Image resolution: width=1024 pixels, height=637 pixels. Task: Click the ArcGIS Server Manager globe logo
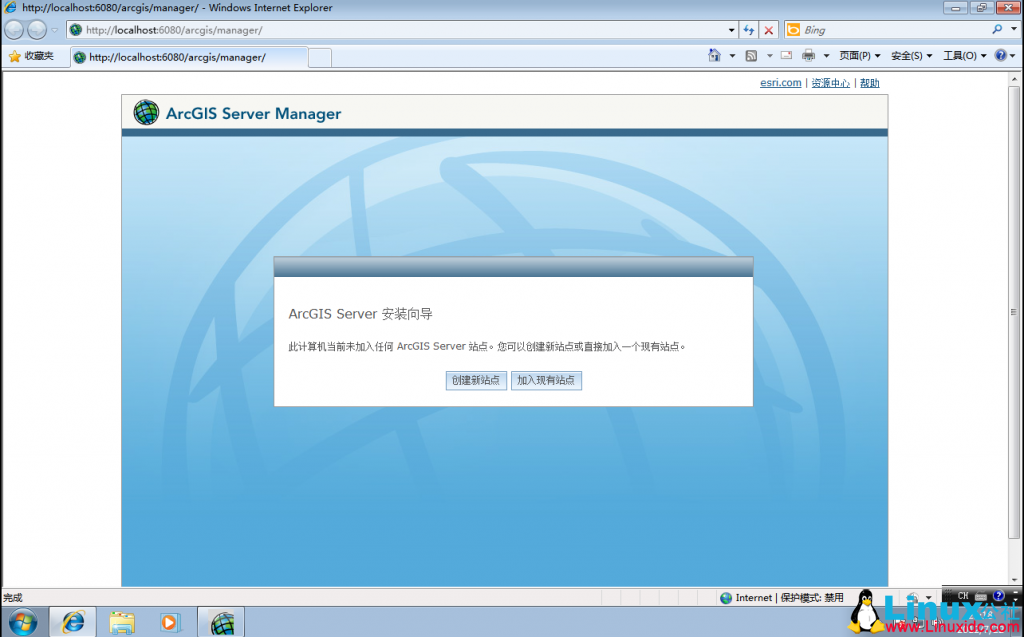click(146, 112)
